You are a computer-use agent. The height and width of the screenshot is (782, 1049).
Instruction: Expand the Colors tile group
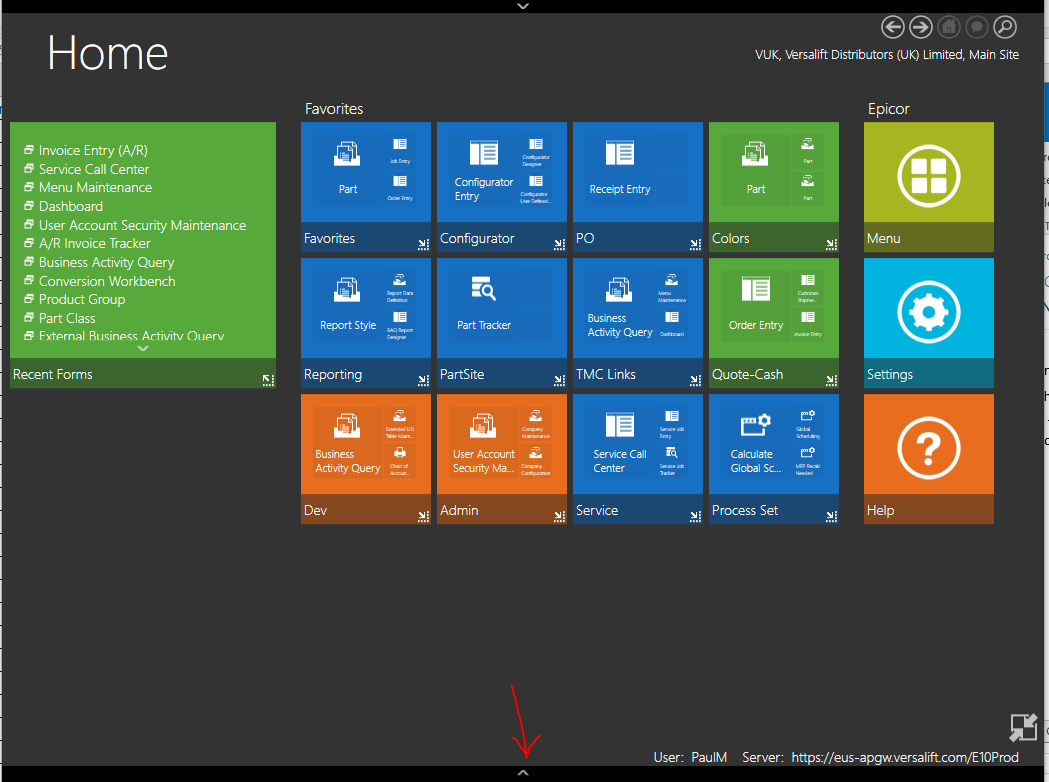pos(831,244)
